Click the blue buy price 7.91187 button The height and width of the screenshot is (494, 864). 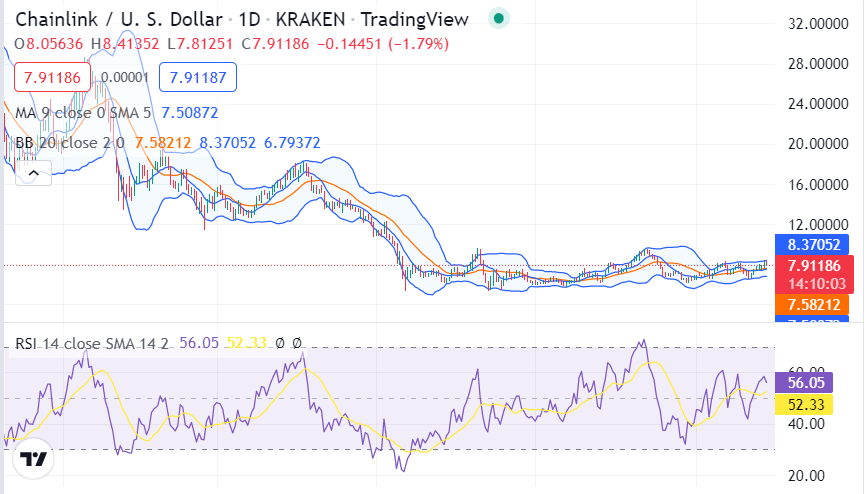coord(198,77)
